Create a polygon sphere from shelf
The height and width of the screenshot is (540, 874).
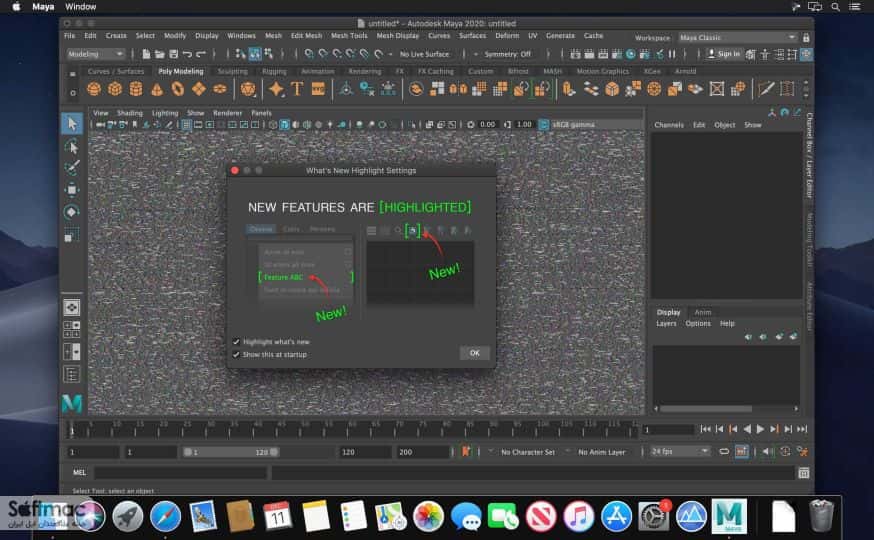pyautogui.click(x=94, y=89)
